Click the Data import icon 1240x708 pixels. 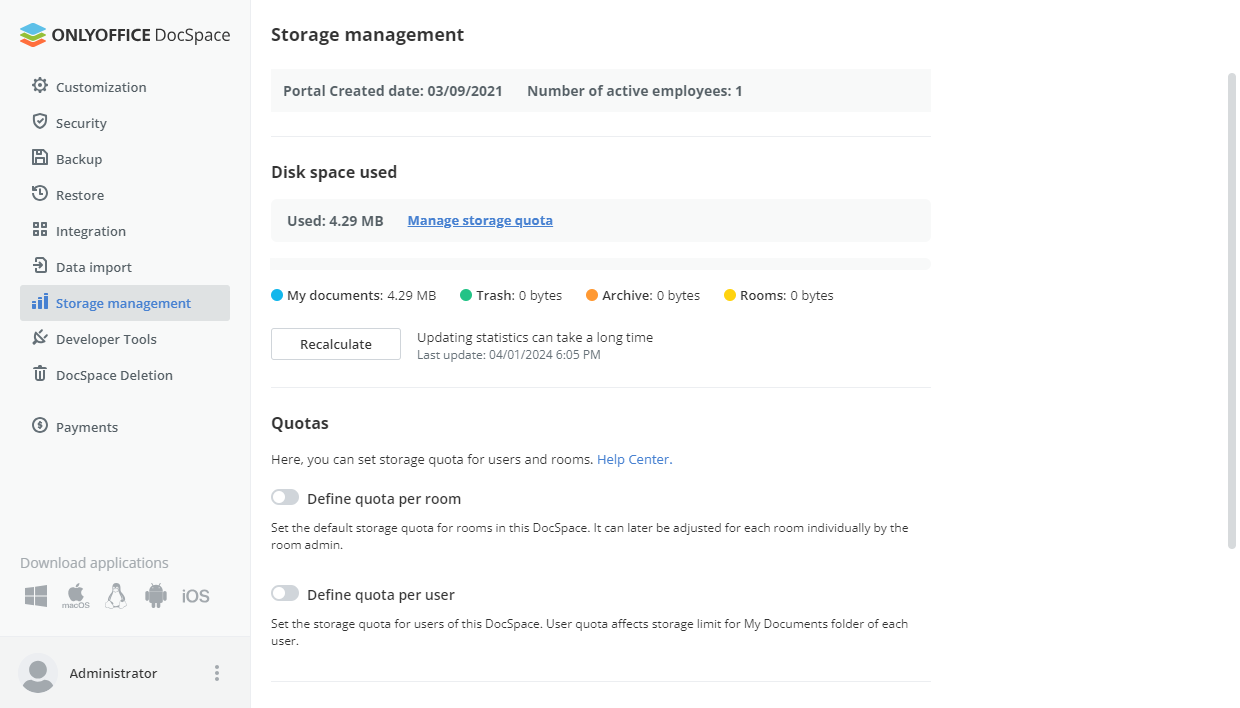click(40, 266)
